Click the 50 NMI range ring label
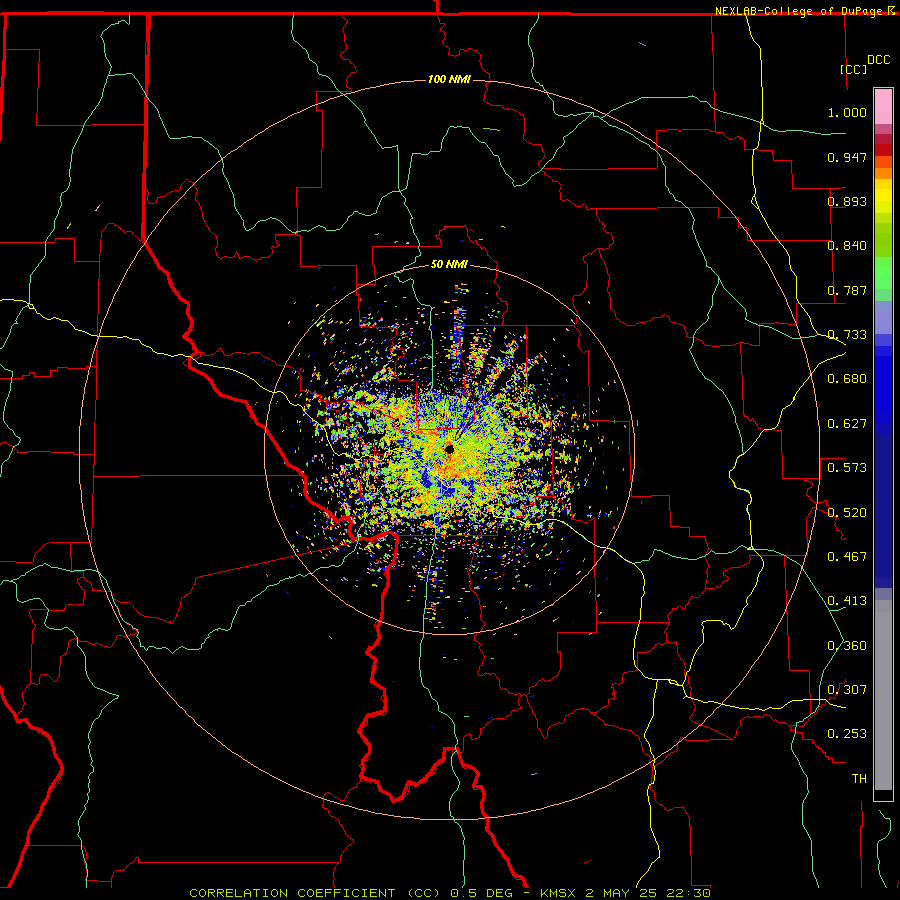Viewport: 900px width, 900px height. click(449, 264)
